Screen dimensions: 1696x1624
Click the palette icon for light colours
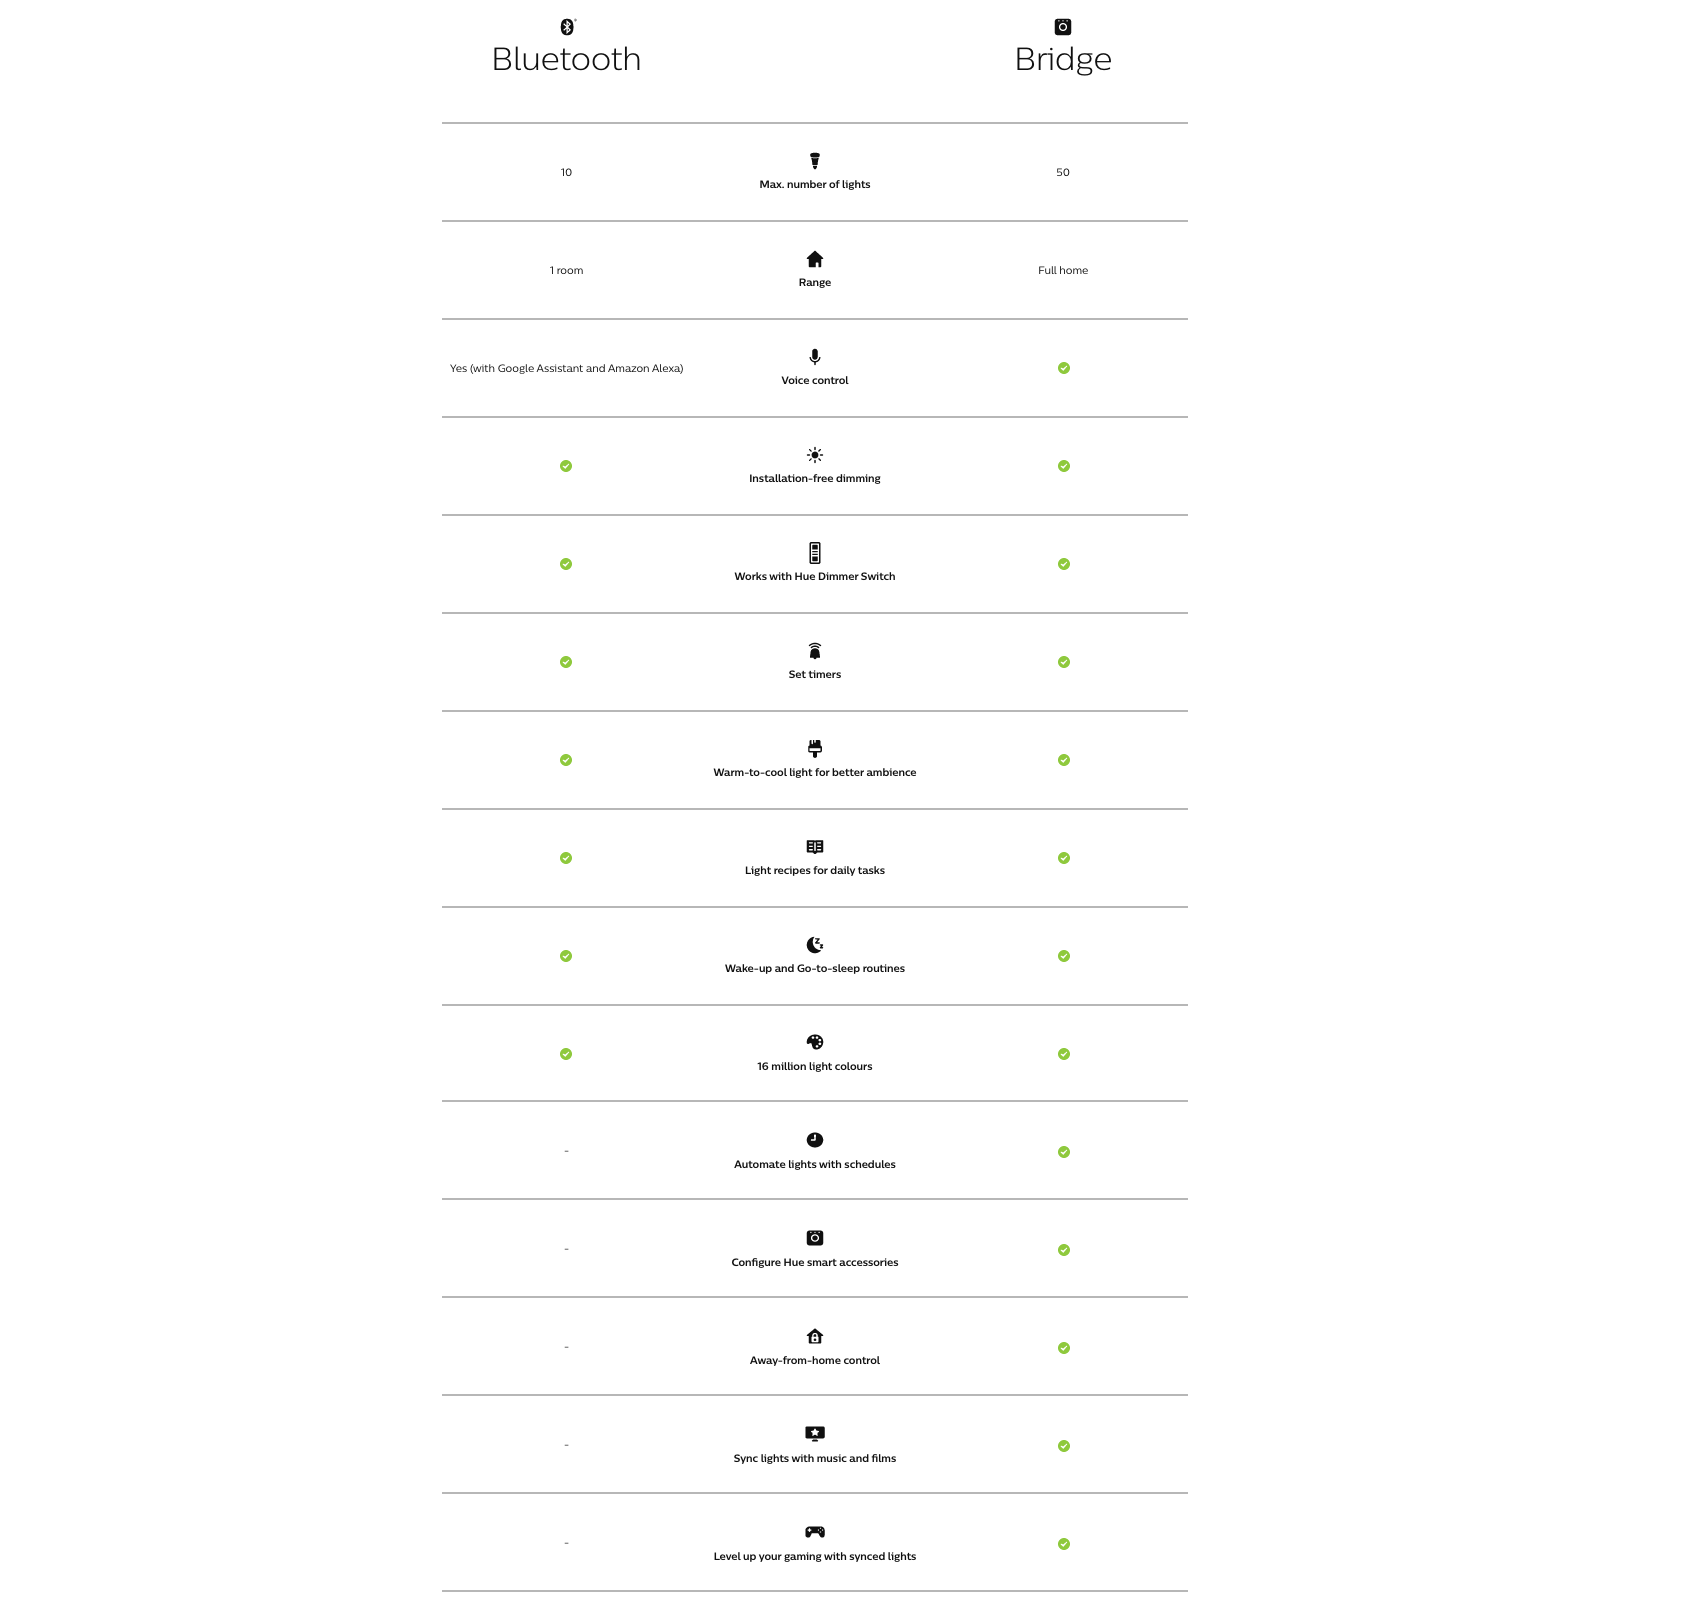[815, 1042]
